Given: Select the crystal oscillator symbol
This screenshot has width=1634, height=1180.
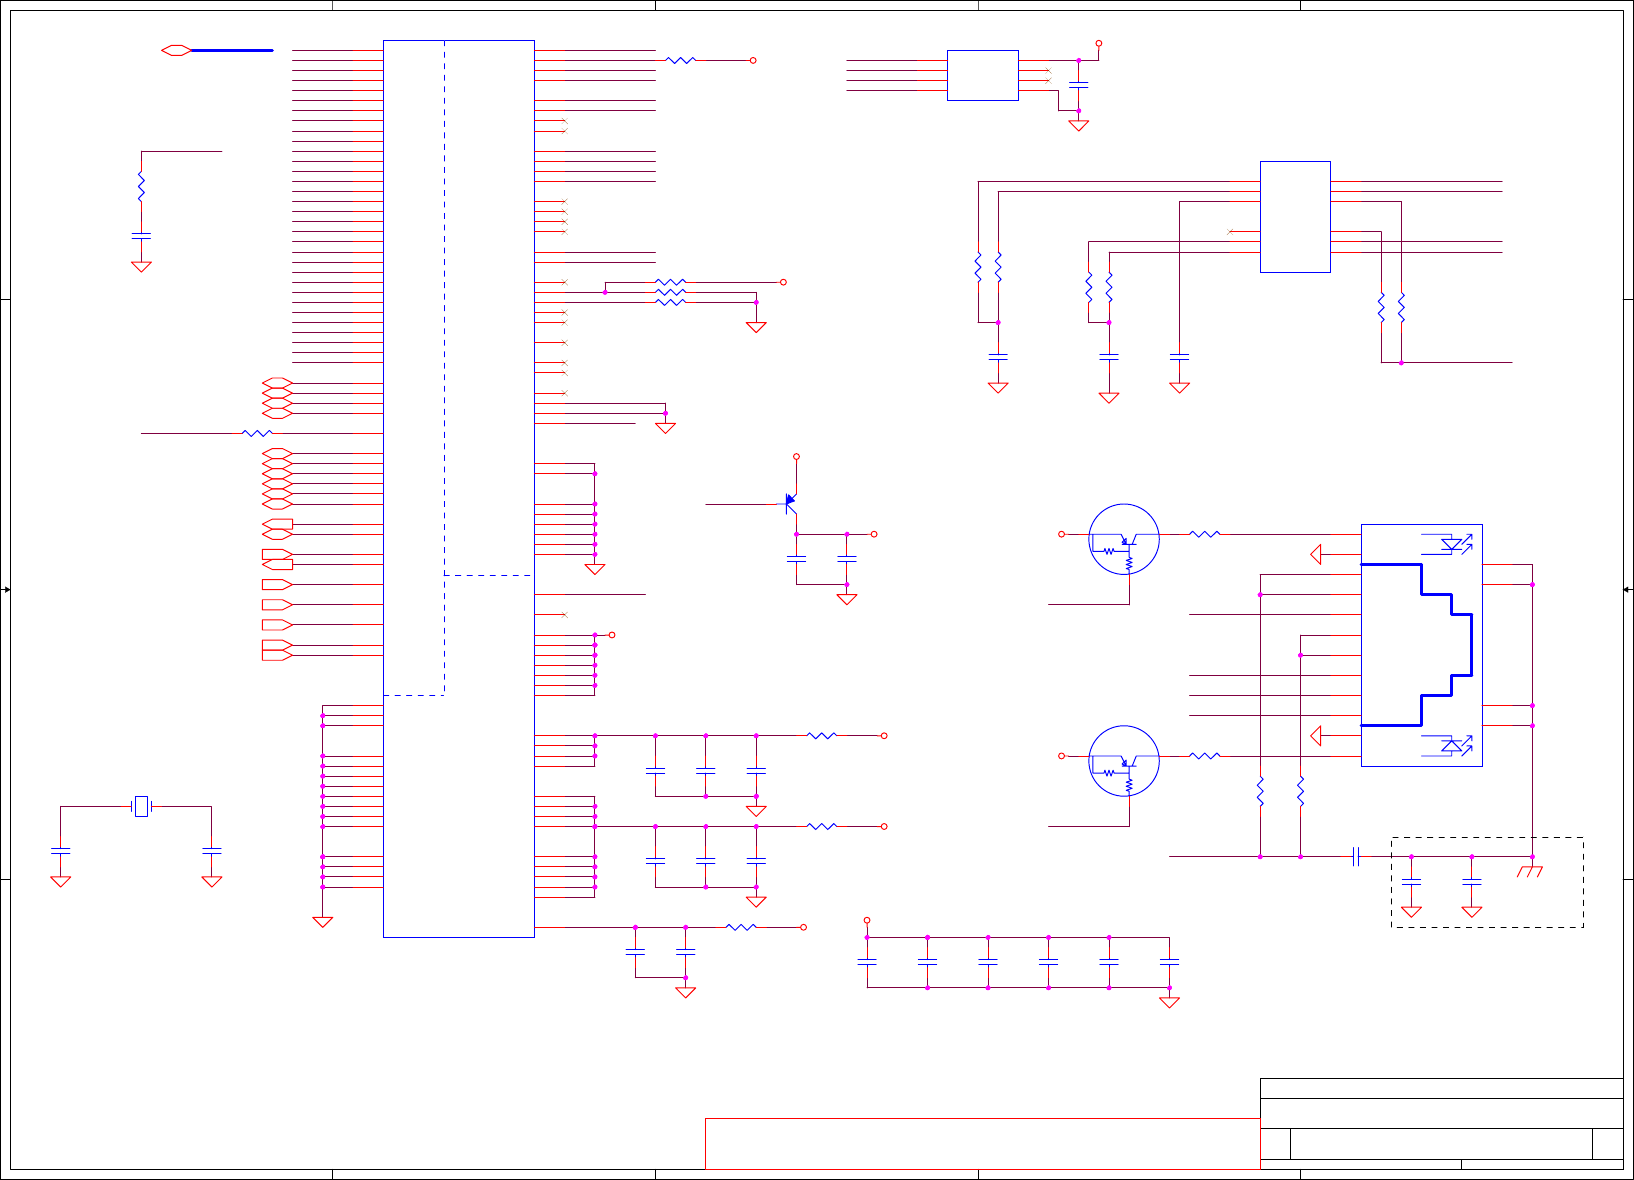Looking at the screenshot, I should [141, 806].
